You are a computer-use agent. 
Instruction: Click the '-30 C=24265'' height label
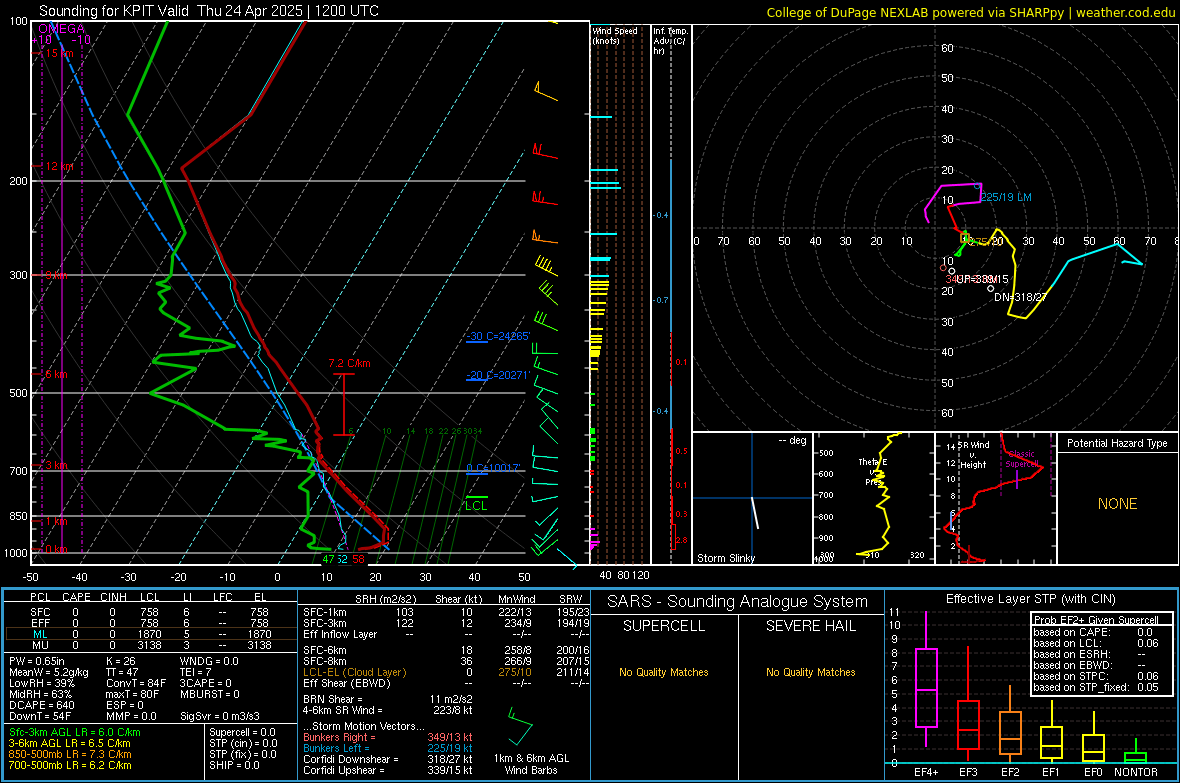498,337
